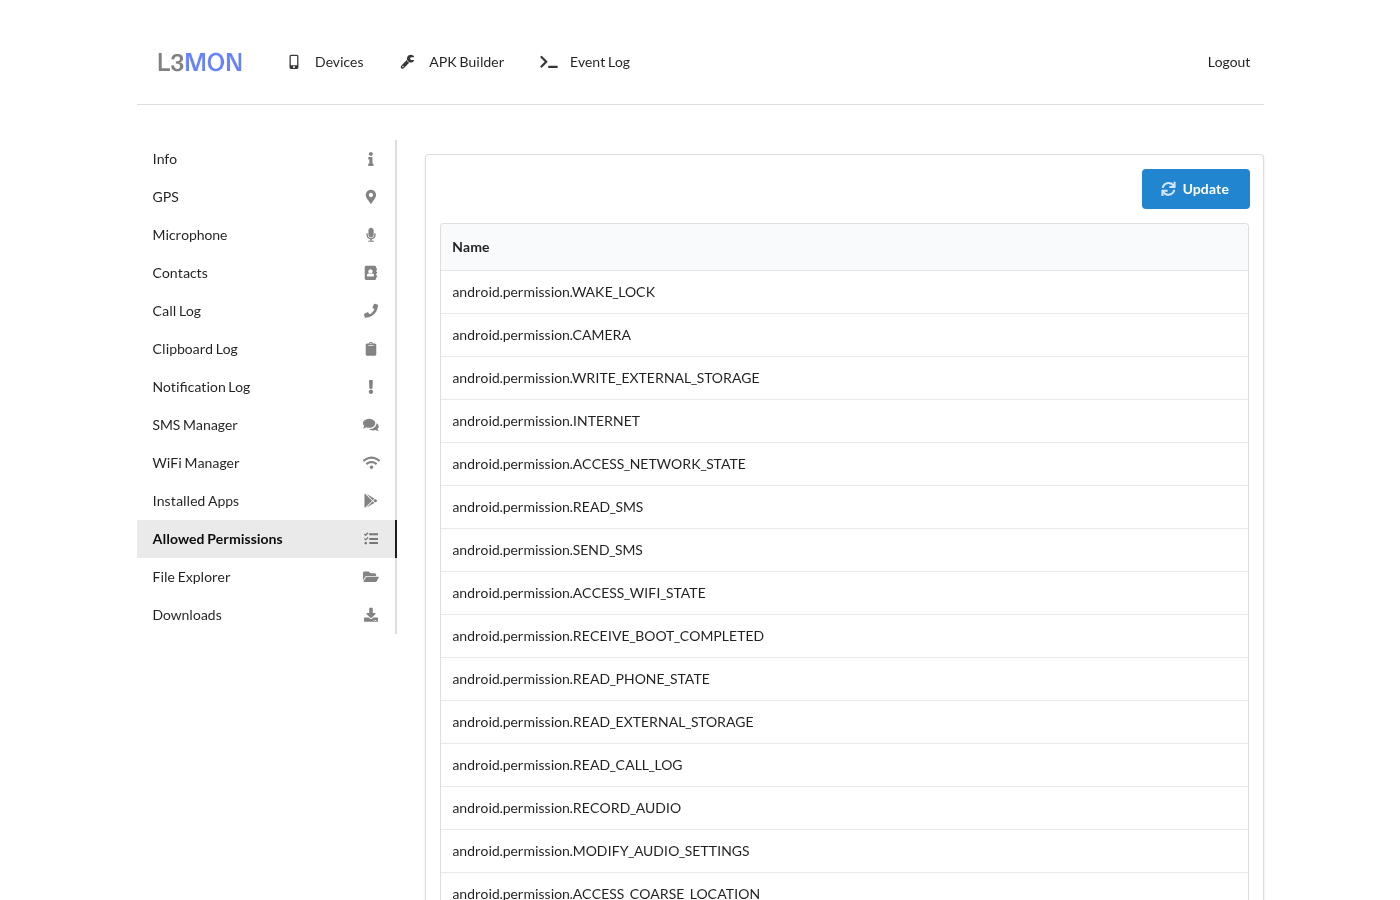The image size is (1400, 900).
Task: Click the Allowed Permissions checklist icon
Action: click(x=371, y=539)
